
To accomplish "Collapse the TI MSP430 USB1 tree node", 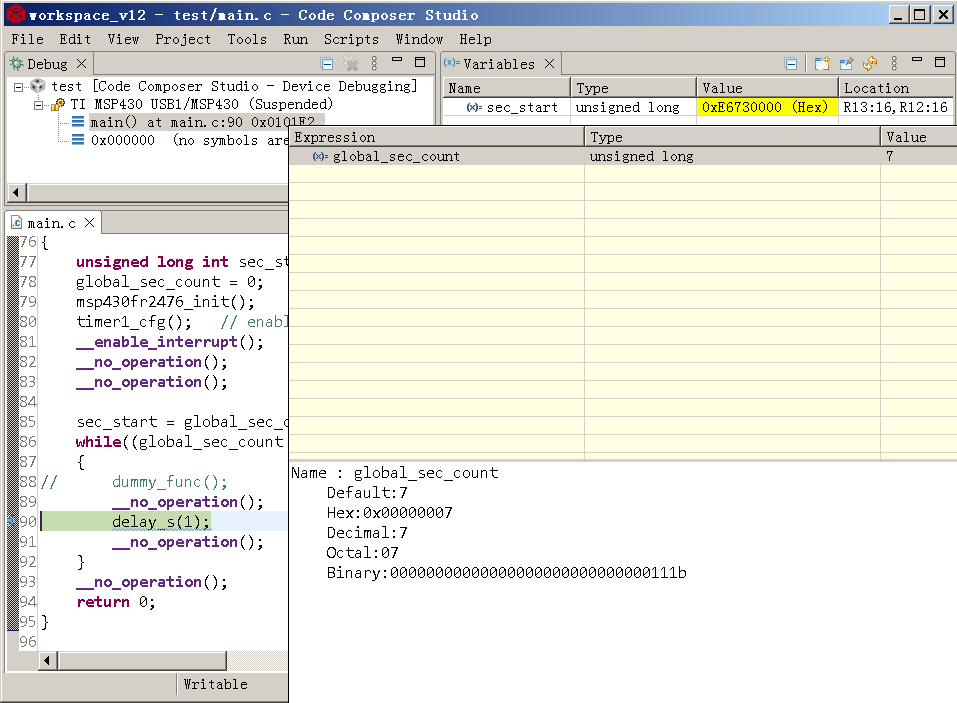I will point(39,105).
